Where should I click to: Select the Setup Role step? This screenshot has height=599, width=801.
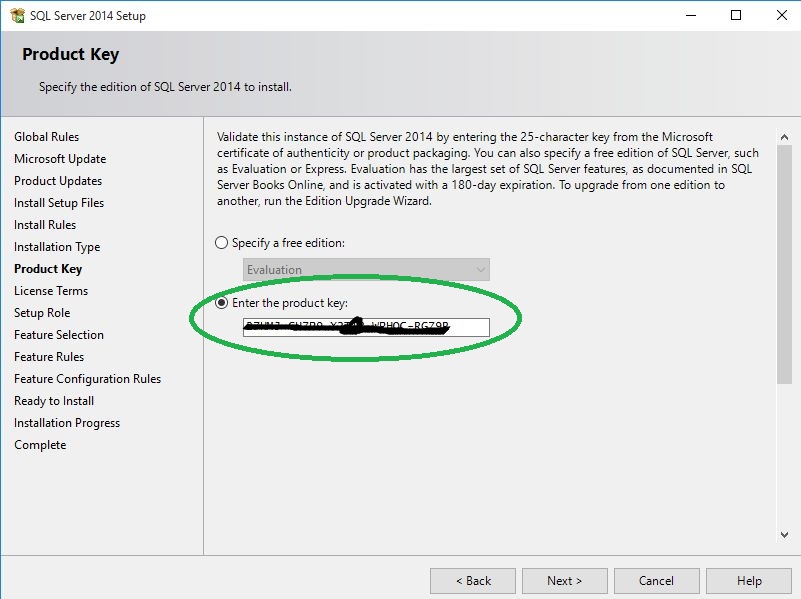[x=42, y=313]
